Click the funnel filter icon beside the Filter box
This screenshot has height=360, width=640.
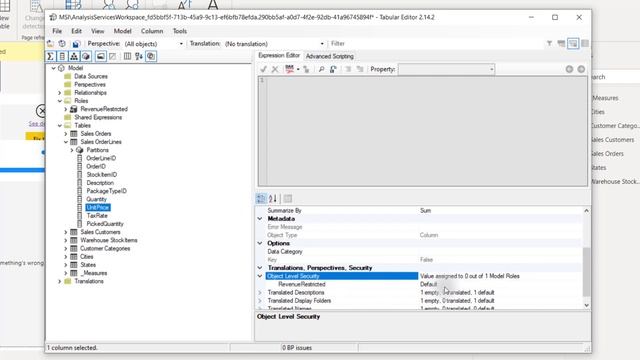549,43
